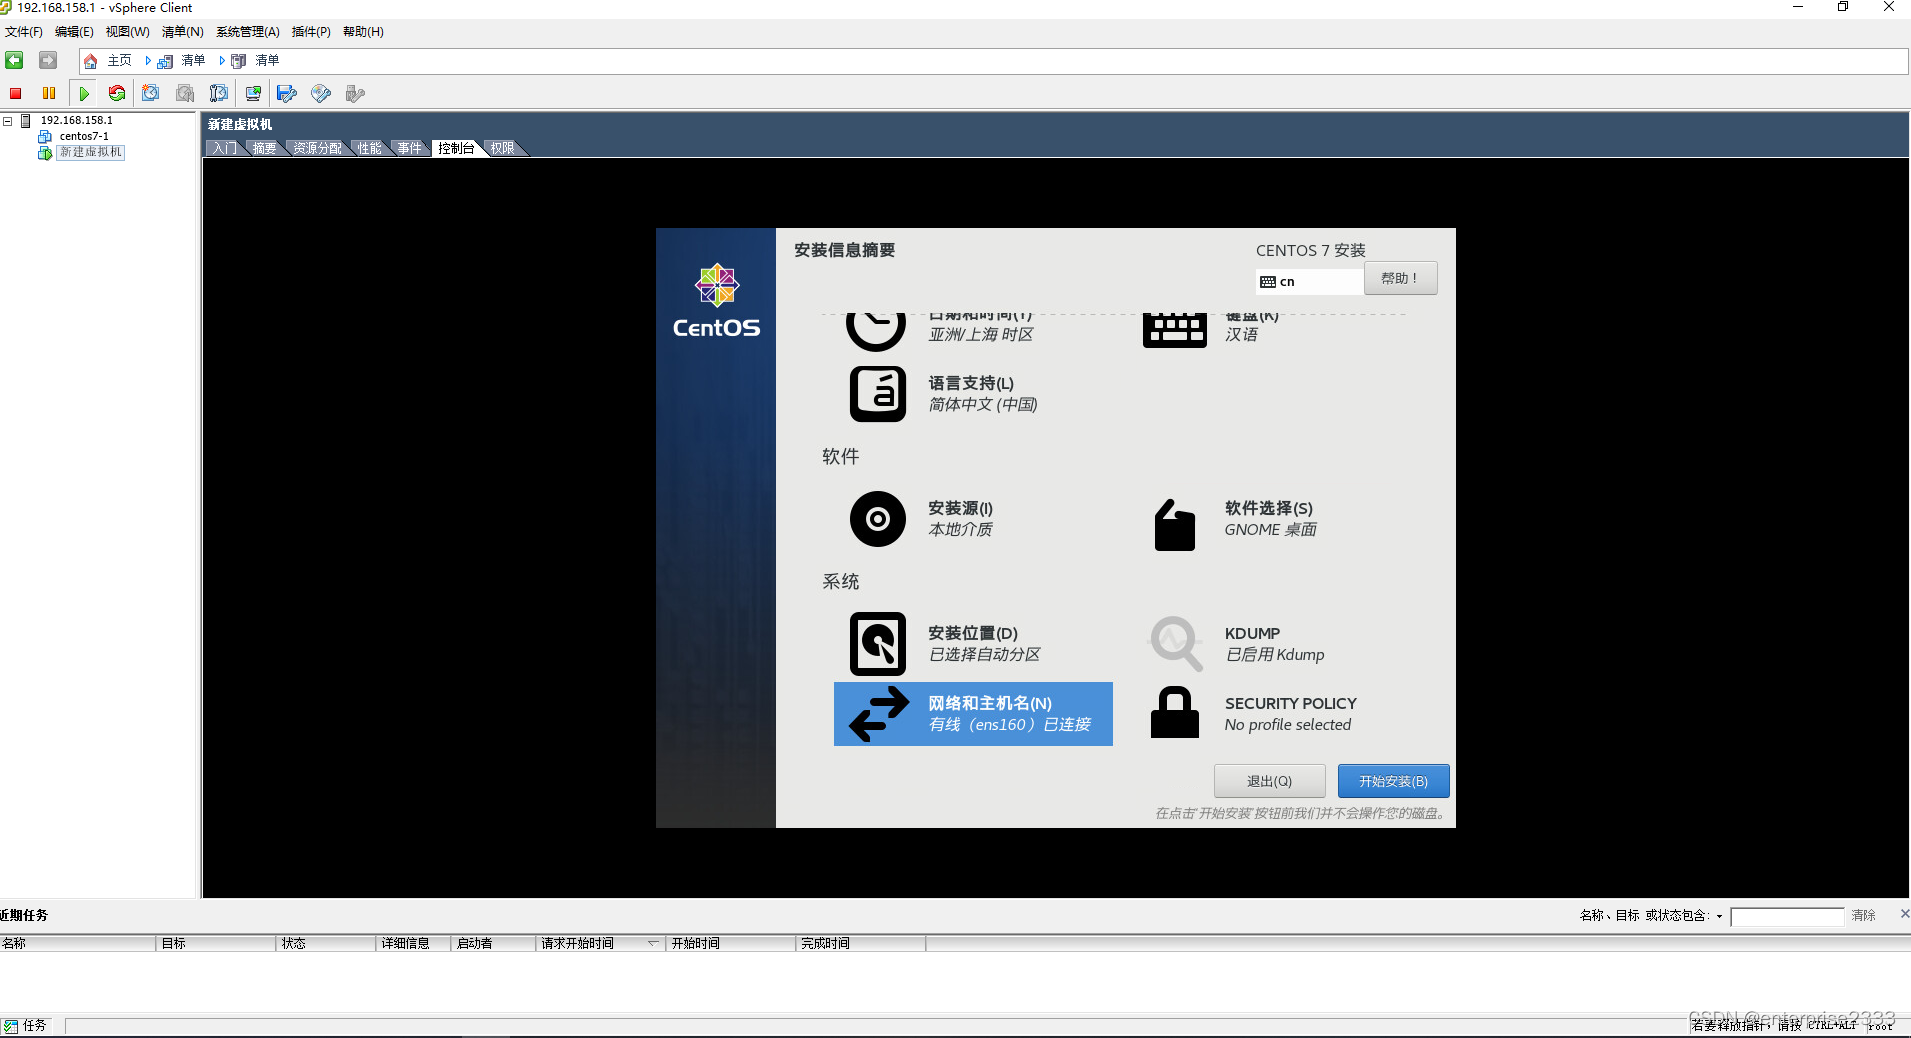The width and height of the screenshot is (1911, 1038).
Task: Click the 软件选择 software selection package icon
Action: pyautogui.click(x=1175, y=524)
